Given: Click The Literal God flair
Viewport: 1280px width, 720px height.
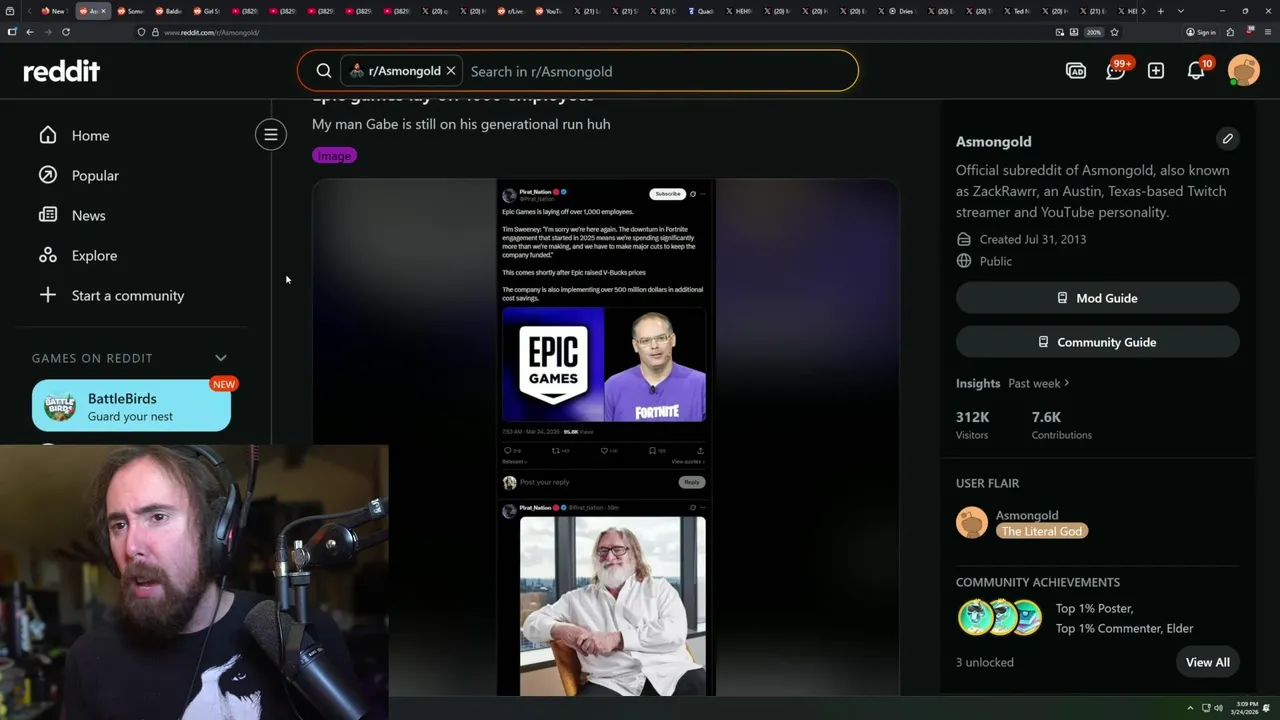Looking at the screenshot, I should click(x=1042, y=531).
